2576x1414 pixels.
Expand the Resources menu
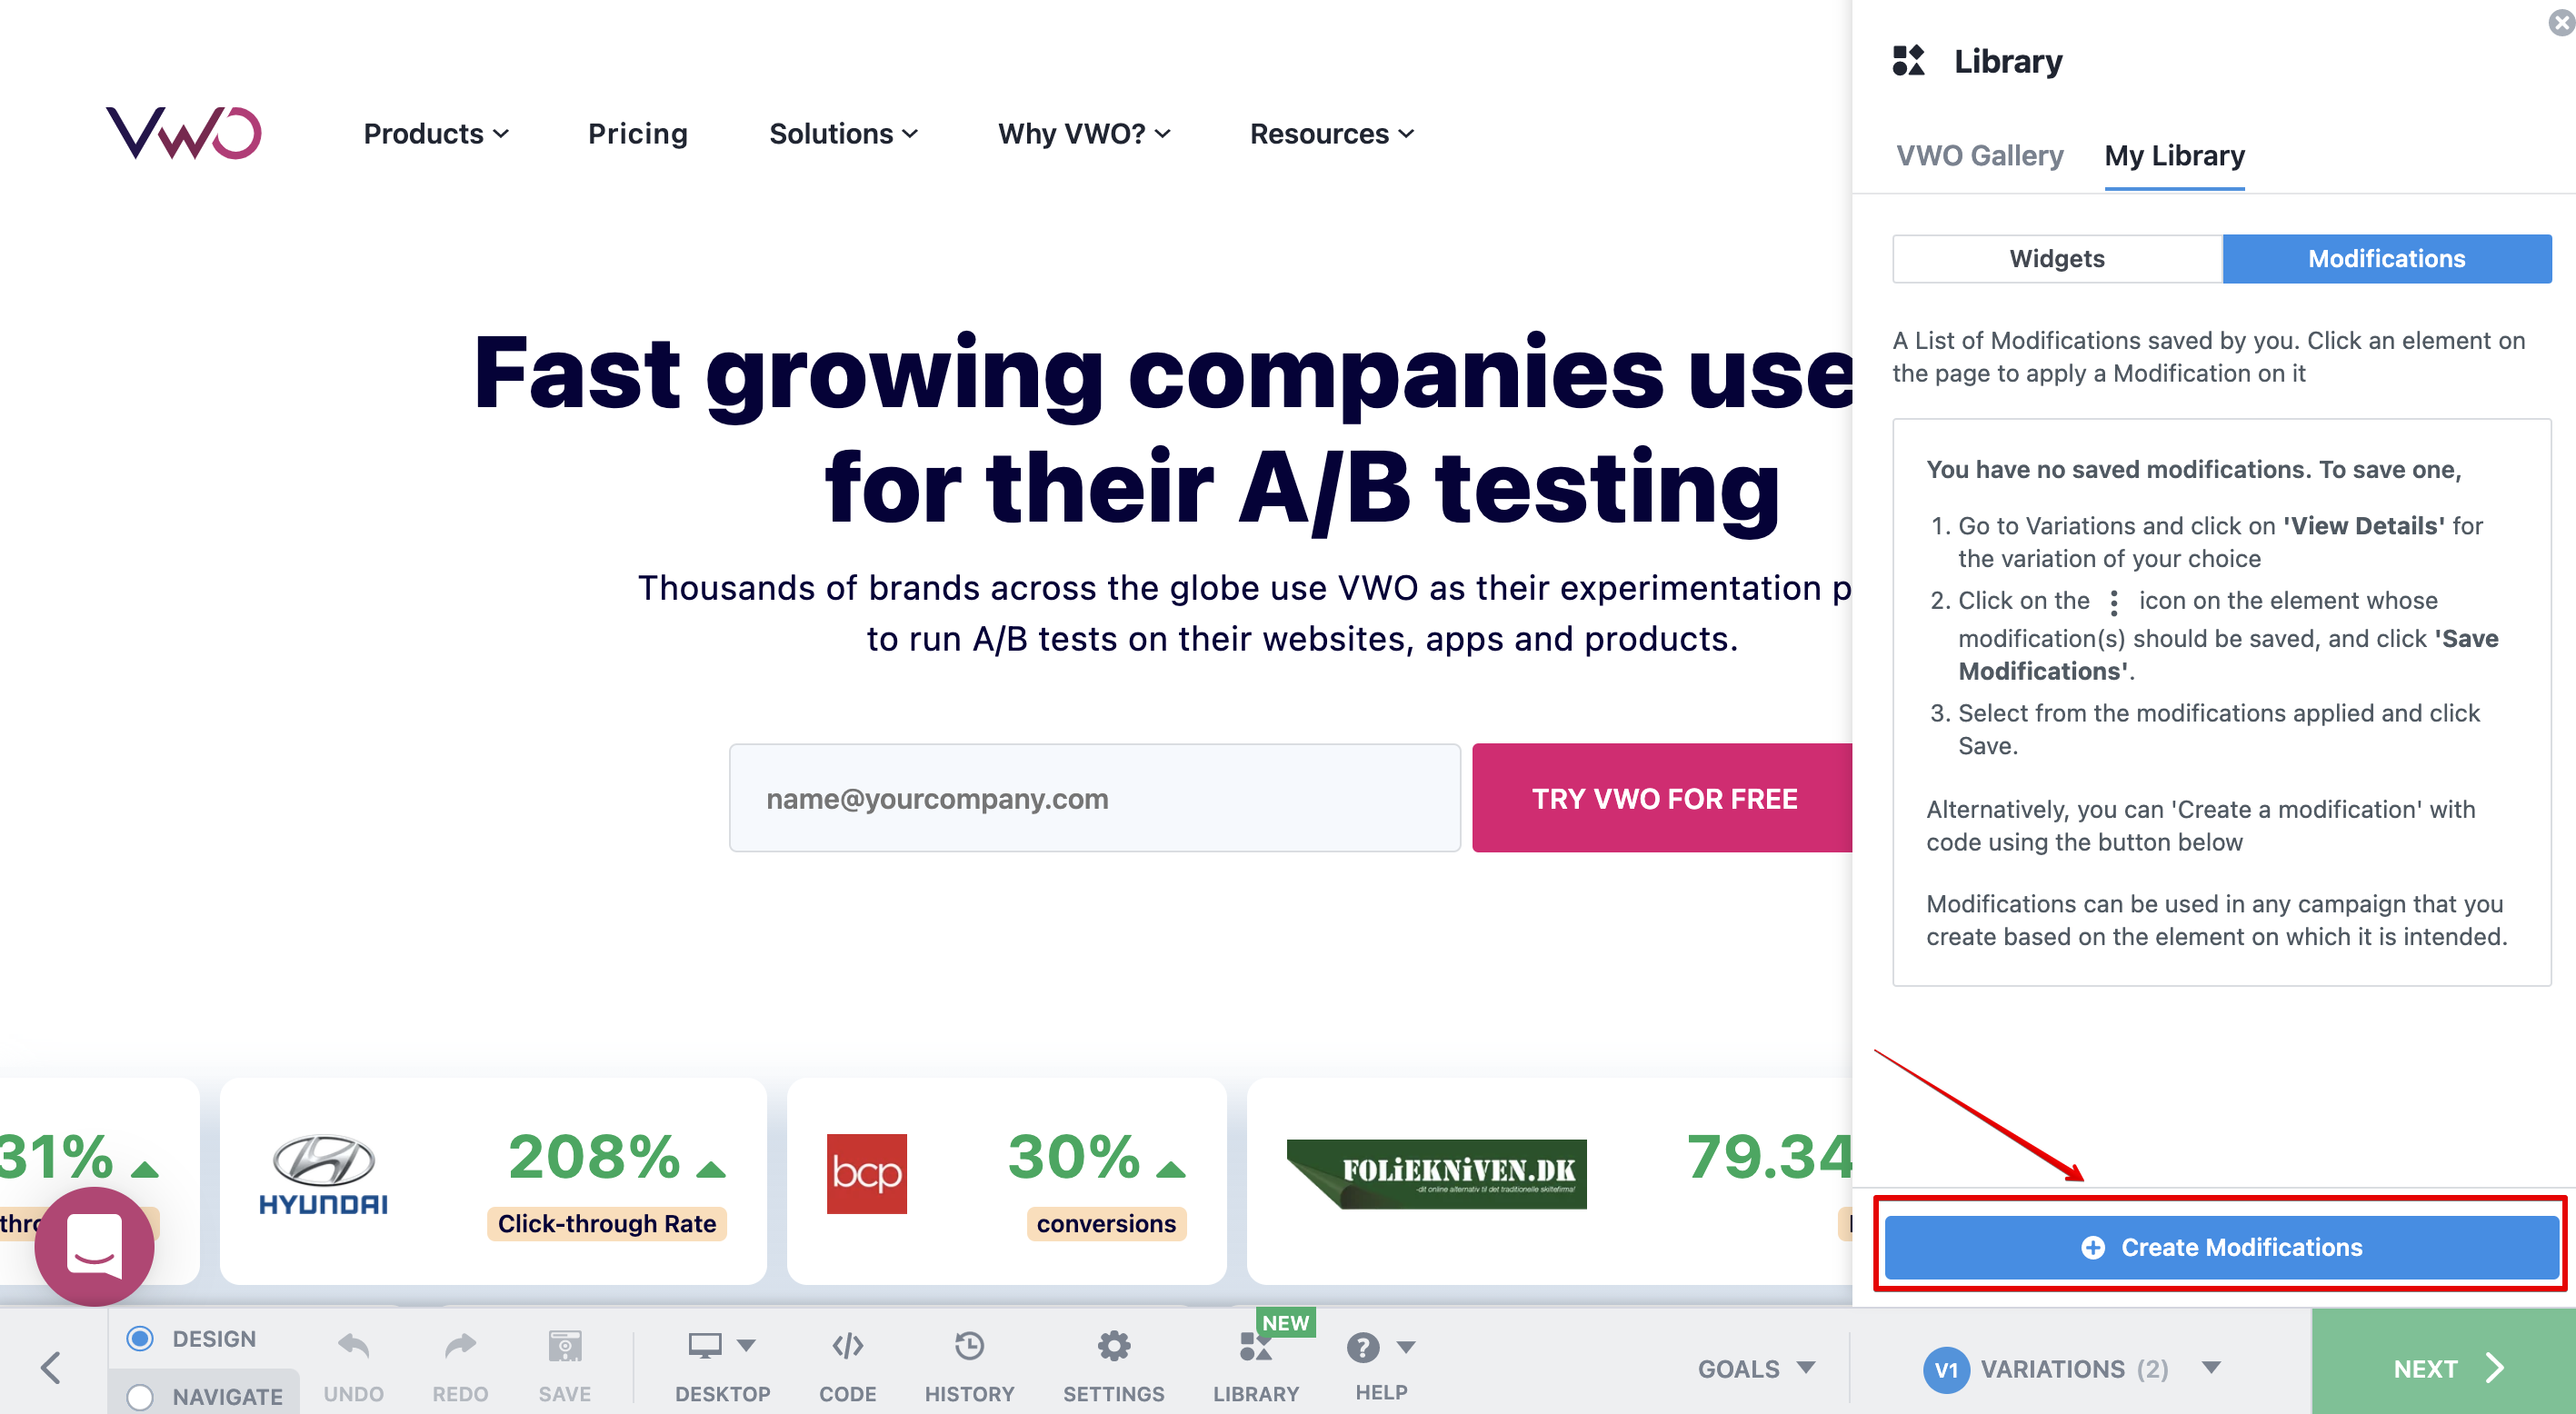pyautogui.click(x=1332, y=133)
